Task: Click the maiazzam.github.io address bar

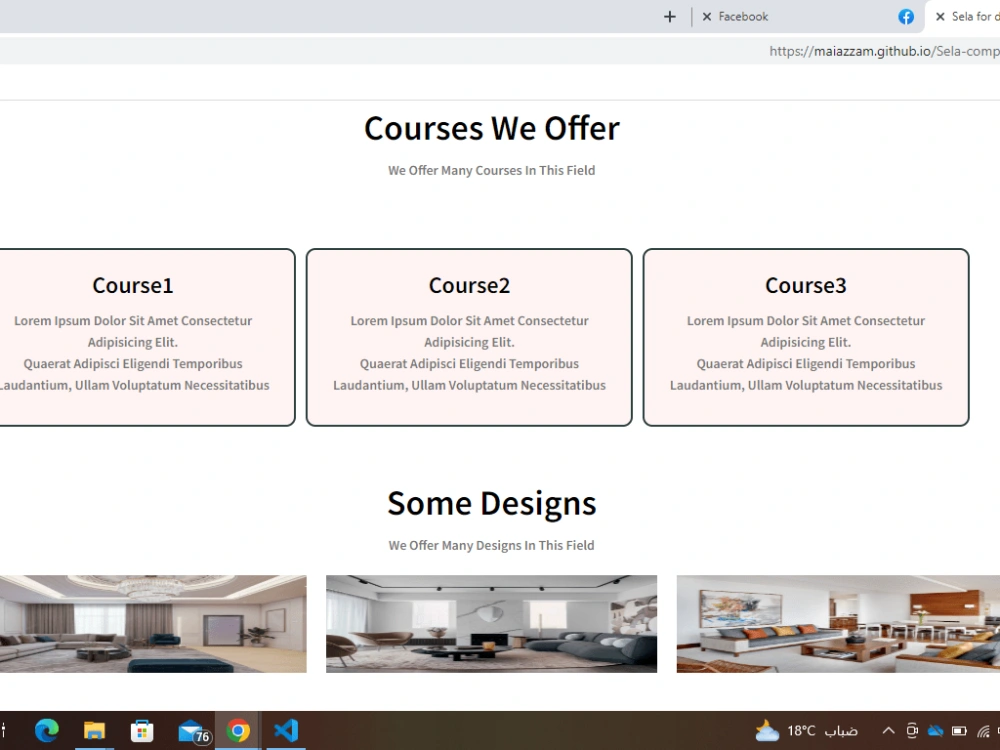Action: pyautogui.click(x=500, y=51)
